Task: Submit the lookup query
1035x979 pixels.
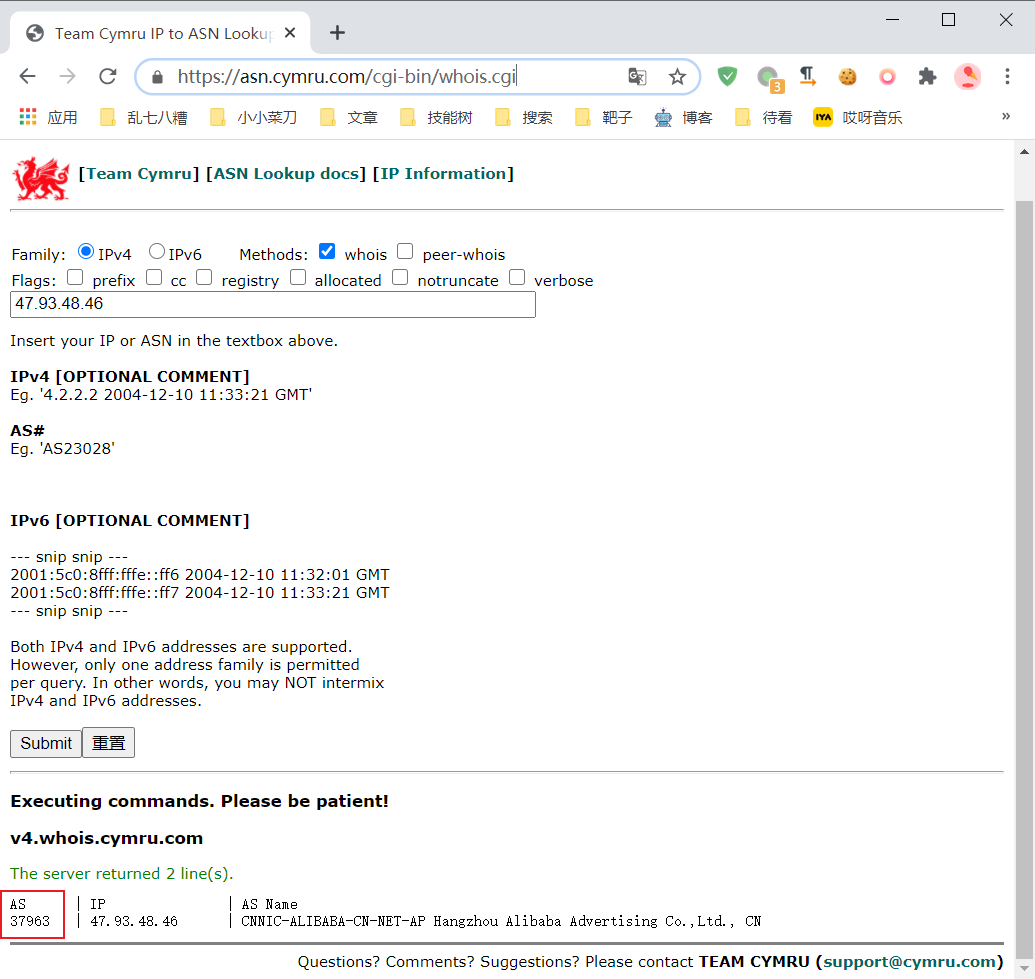Action: coord(46,743)
